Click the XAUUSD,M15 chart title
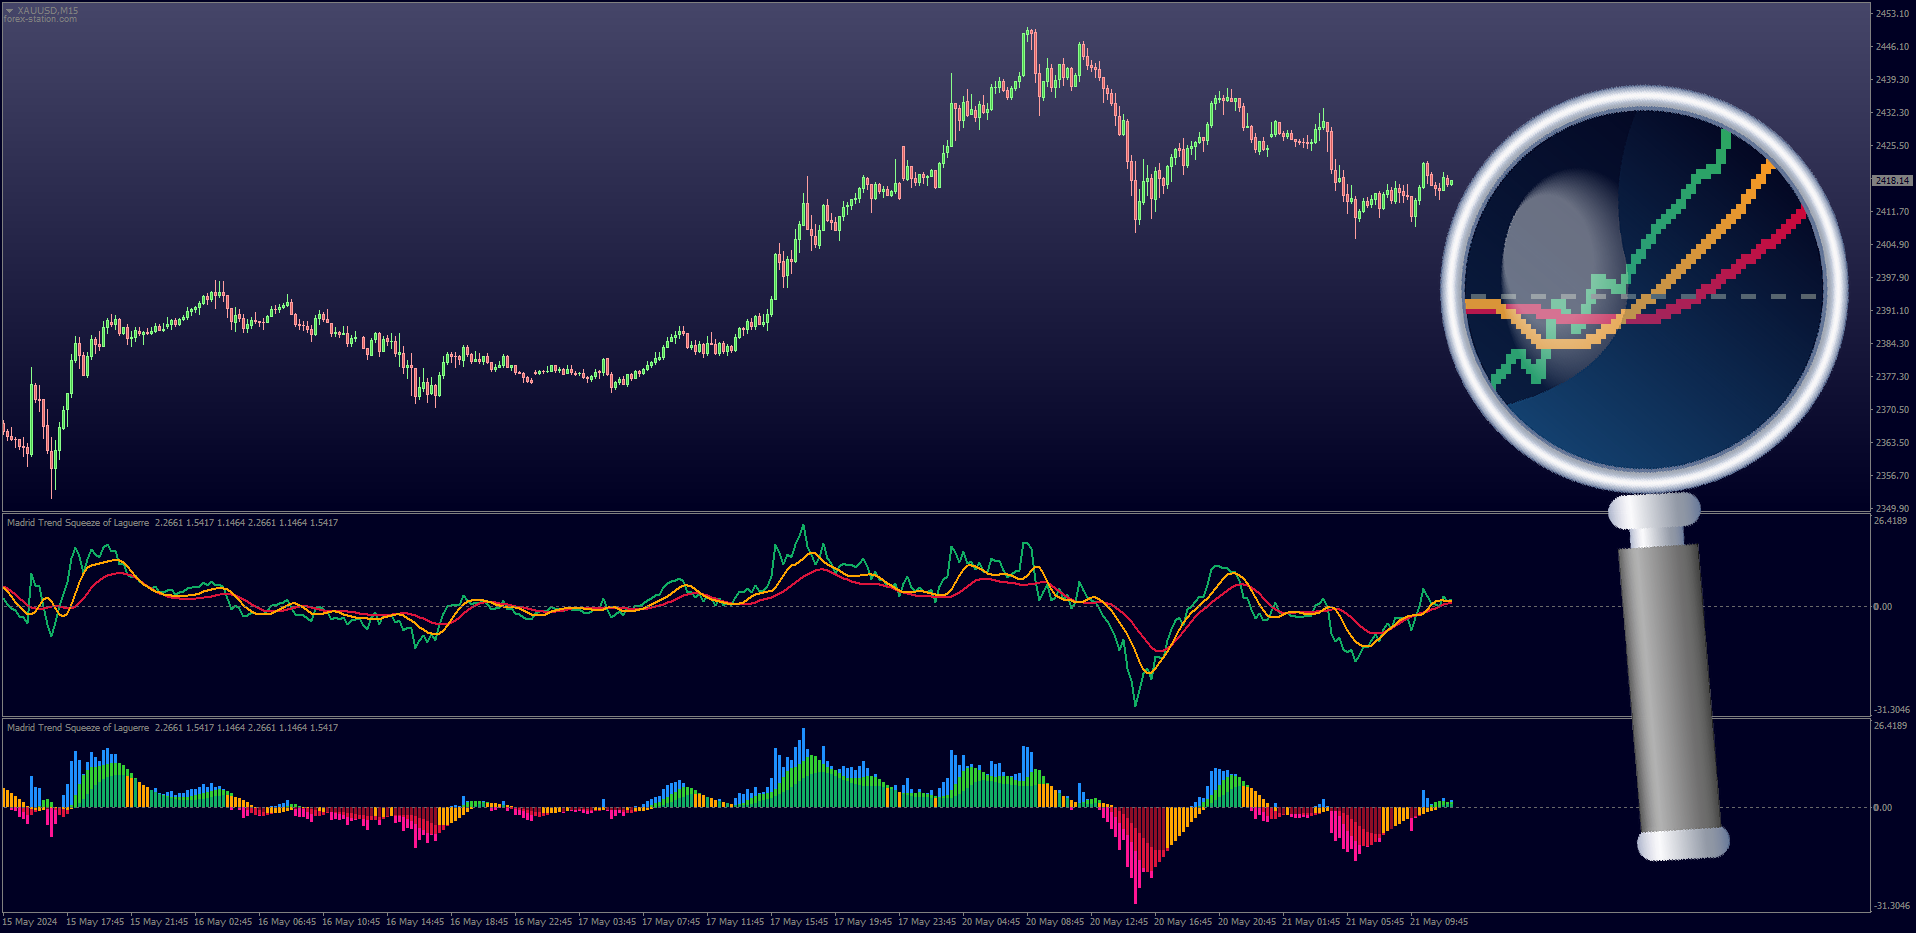 click(47, 10)
